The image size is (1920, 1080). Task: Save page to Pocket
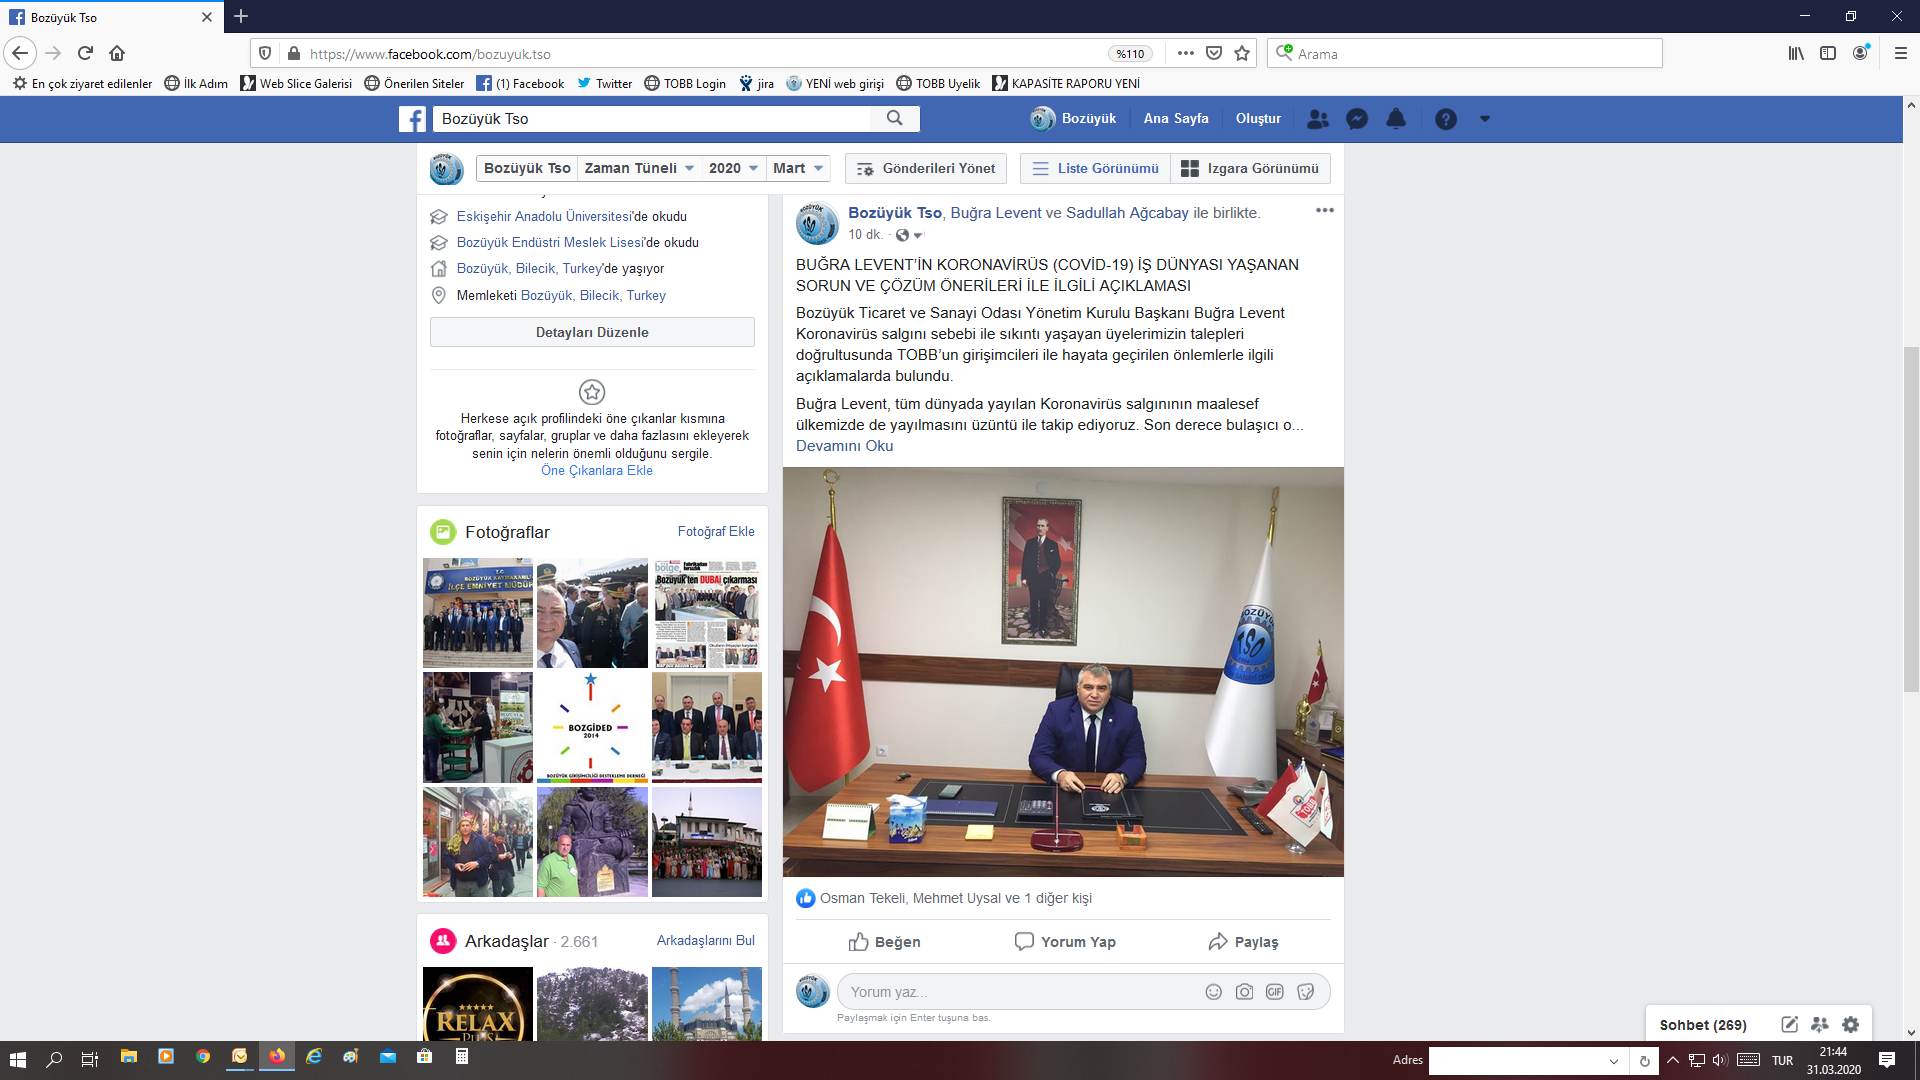1214,54
